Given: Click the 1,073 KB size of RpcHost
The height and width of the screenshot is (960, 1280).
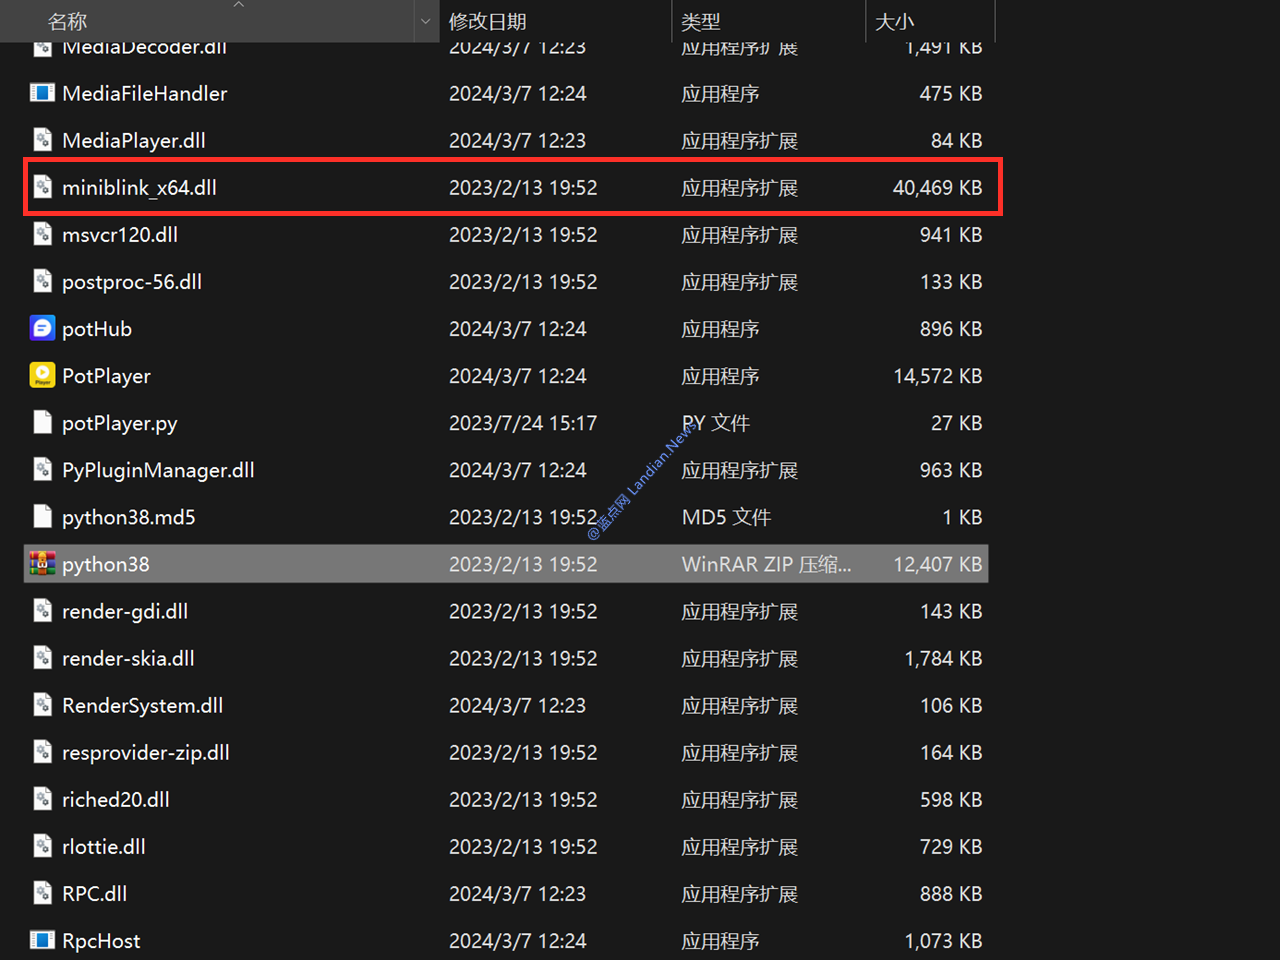Looking at the screenshot, I should (x=943, y=941).
